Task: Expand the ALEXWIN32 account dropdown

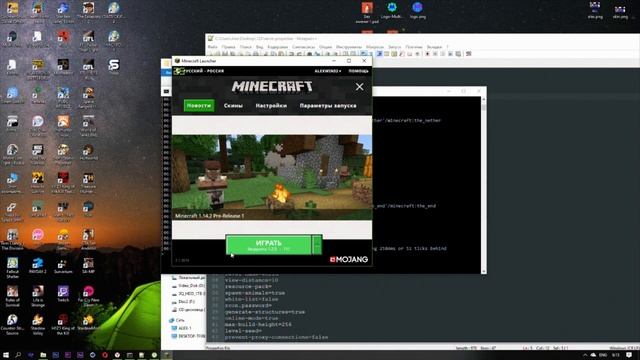Action: (x=328, y=71)
